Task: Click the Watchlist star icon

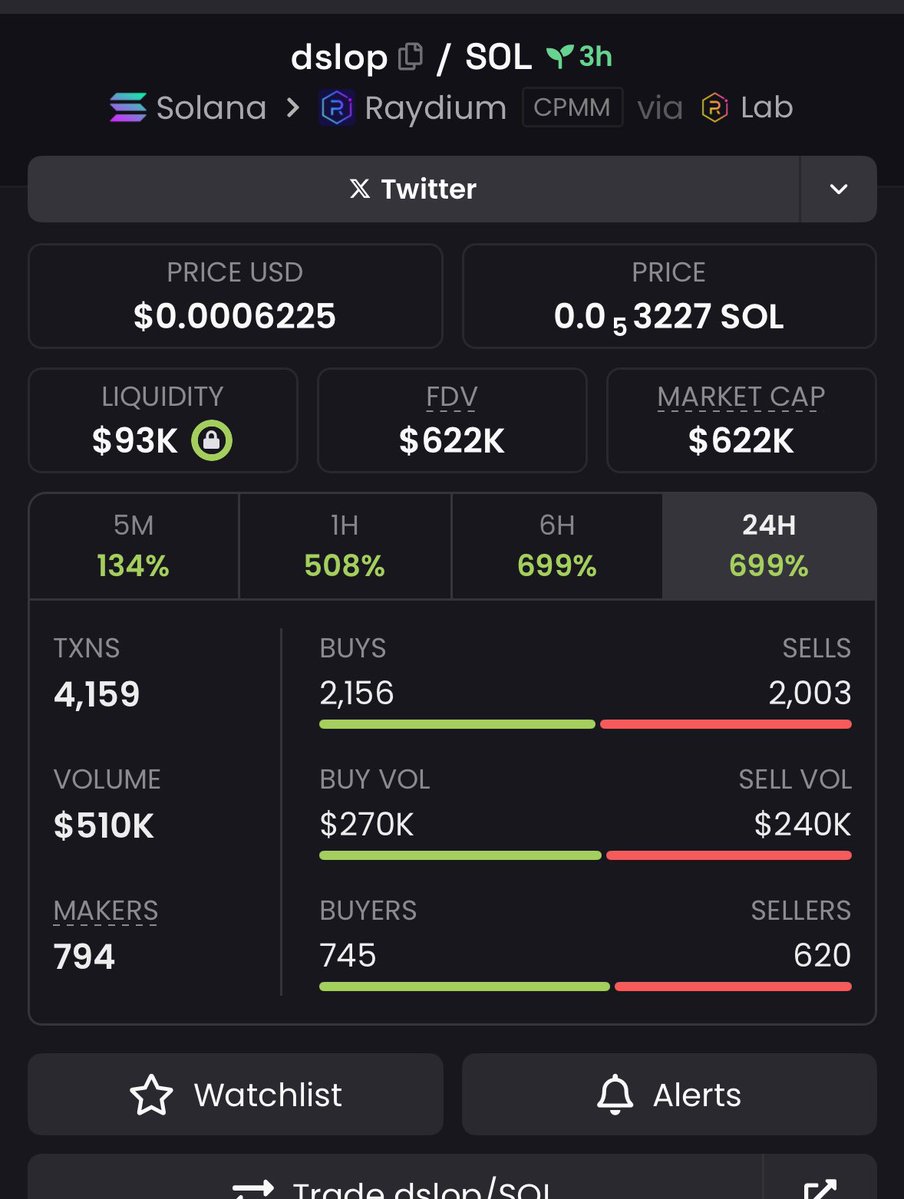Action: [x=151, y=1094]
